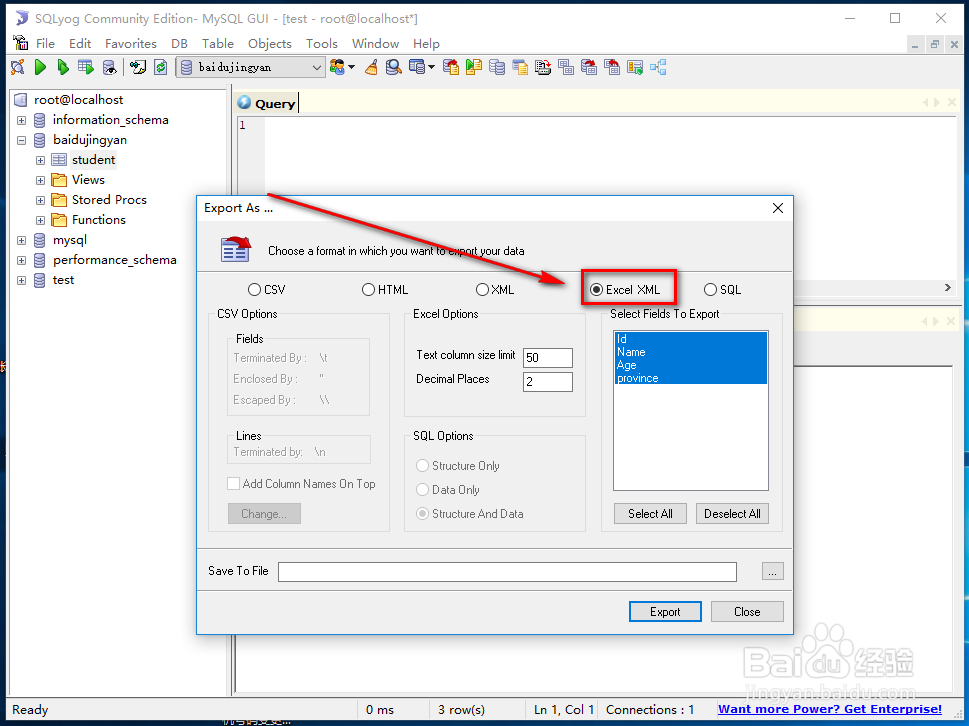Image resolution: width=969 pixels, height=726 pixels.
Task: Click the Export button
Action: [x=665, y=612]
